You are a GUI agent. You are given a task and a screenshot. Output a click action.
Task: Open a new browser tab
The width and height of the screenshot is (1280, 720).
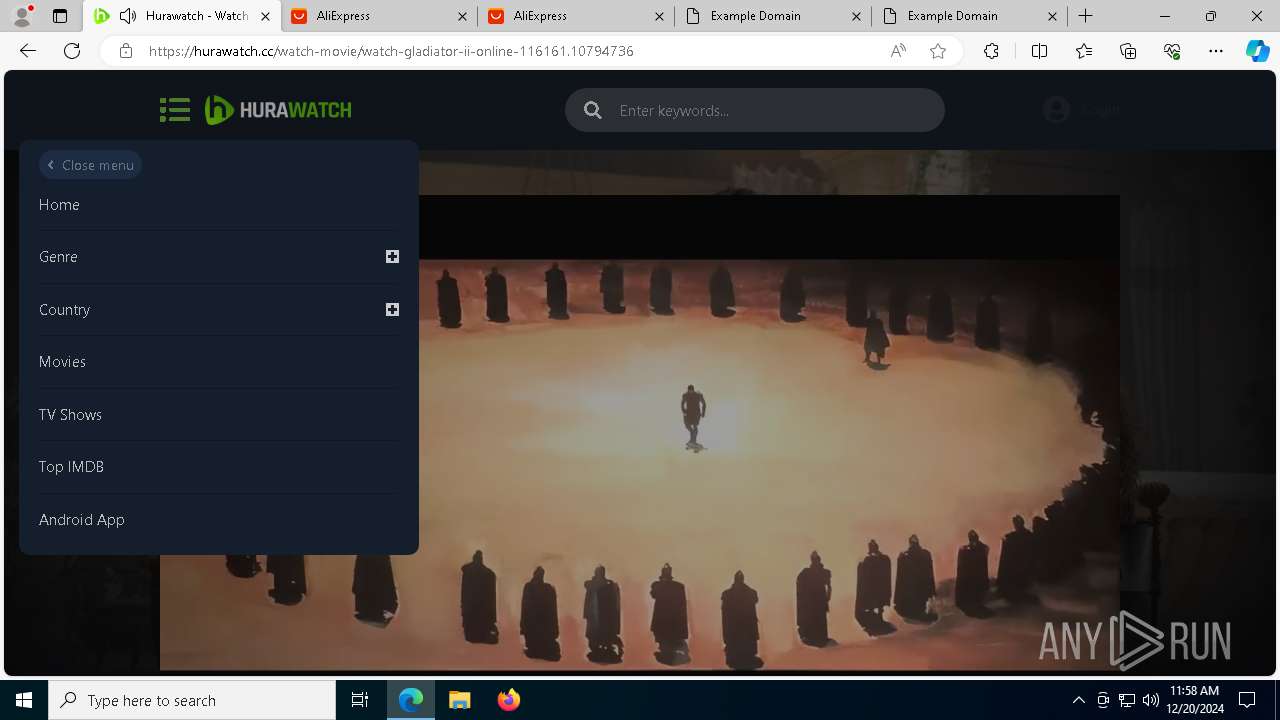coord(1086,16)
